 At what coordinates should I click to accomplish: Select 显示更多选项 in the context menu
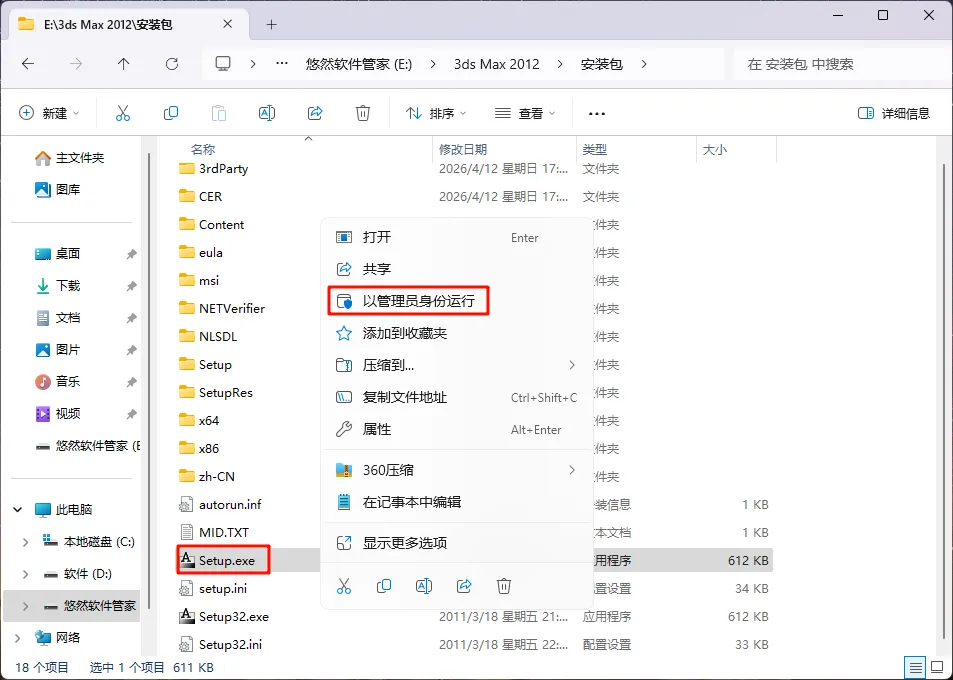tap(456, 543)
